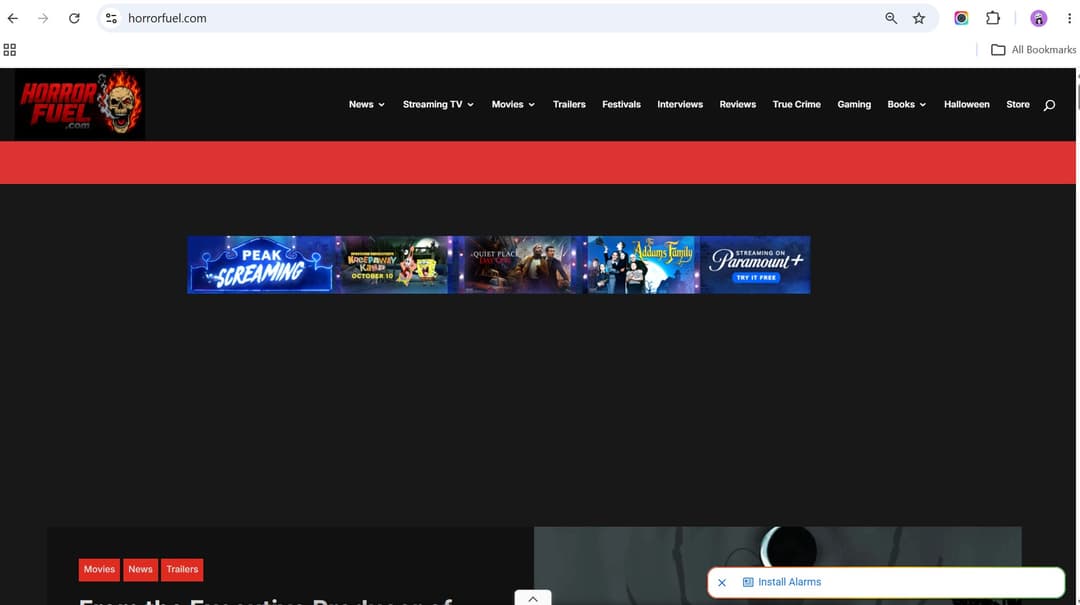Click the Addams Family banner image
The width and height of the screenshot is (1080, 605).
pyautogui.click(x=643, y=265)
